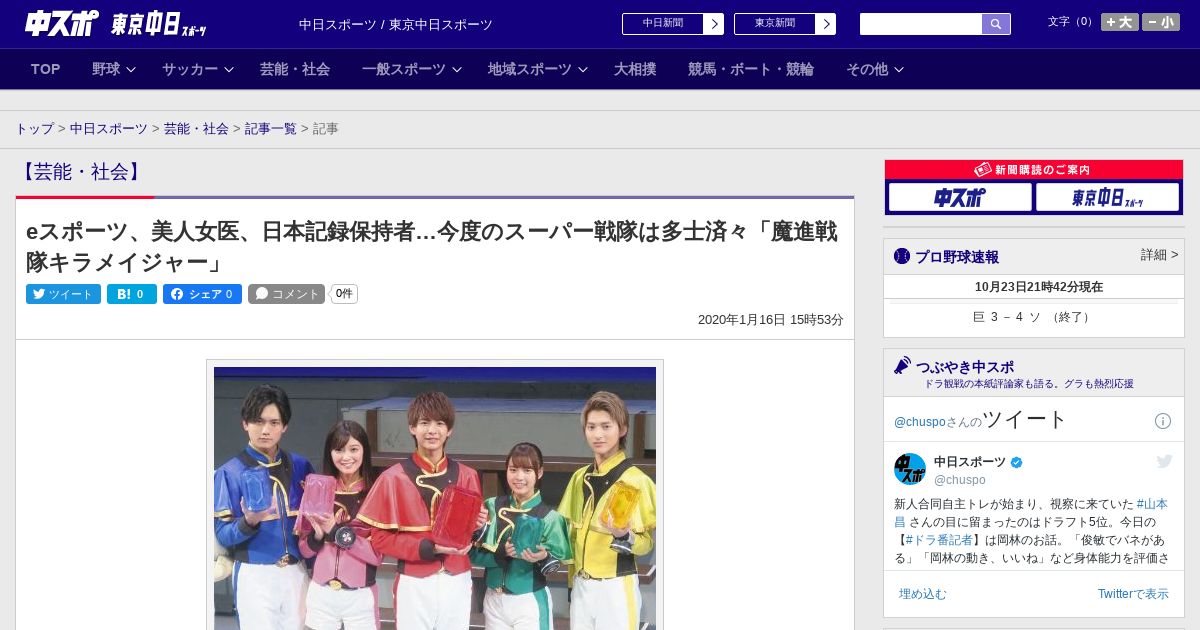This screenshot has height=630, width=1200.
Task: Click the Chunichi Sports logo in header
Action: click(62, 23)
